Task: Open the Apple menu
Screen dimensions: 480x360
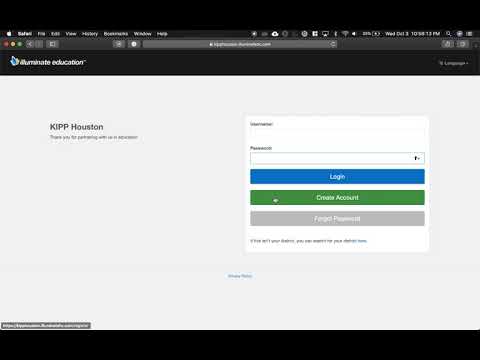Action: pyautogui.click(x=9, y=34)
